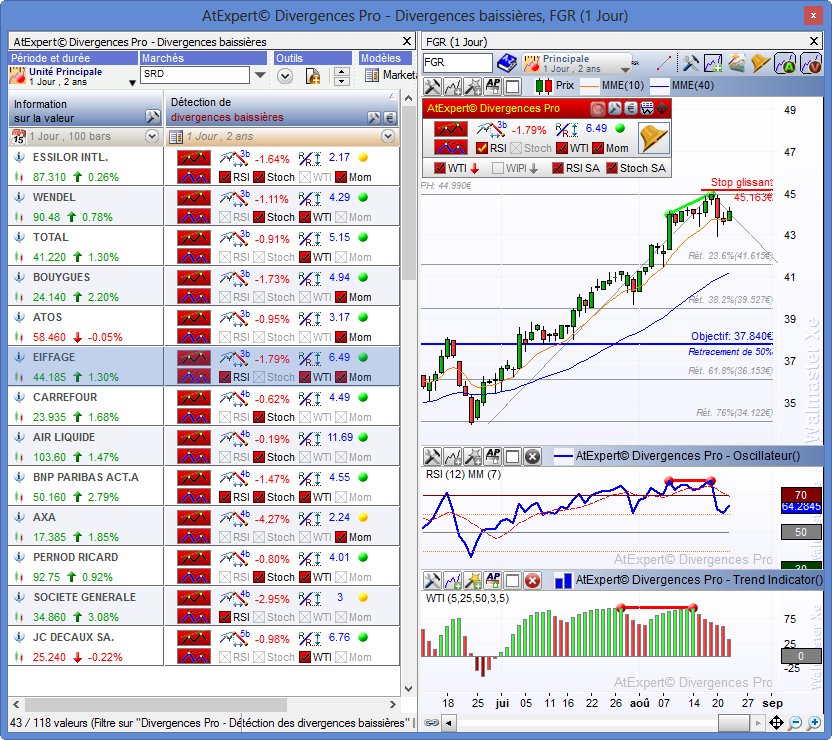Click the blue MME(40) line swatch
Screen dimensions: 832x740
[660, 85]
